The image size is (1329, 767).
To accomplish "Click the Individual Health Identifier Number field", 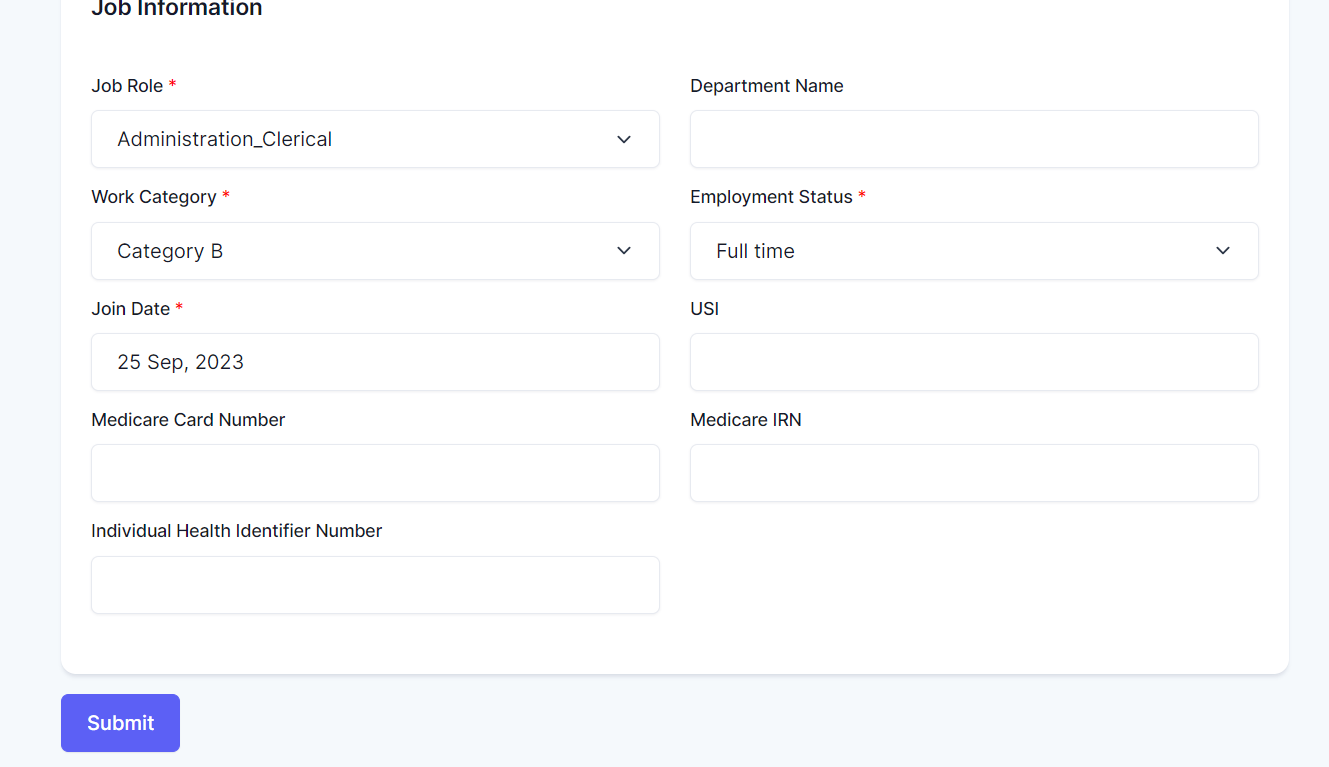I will click(x=375, y=585).
